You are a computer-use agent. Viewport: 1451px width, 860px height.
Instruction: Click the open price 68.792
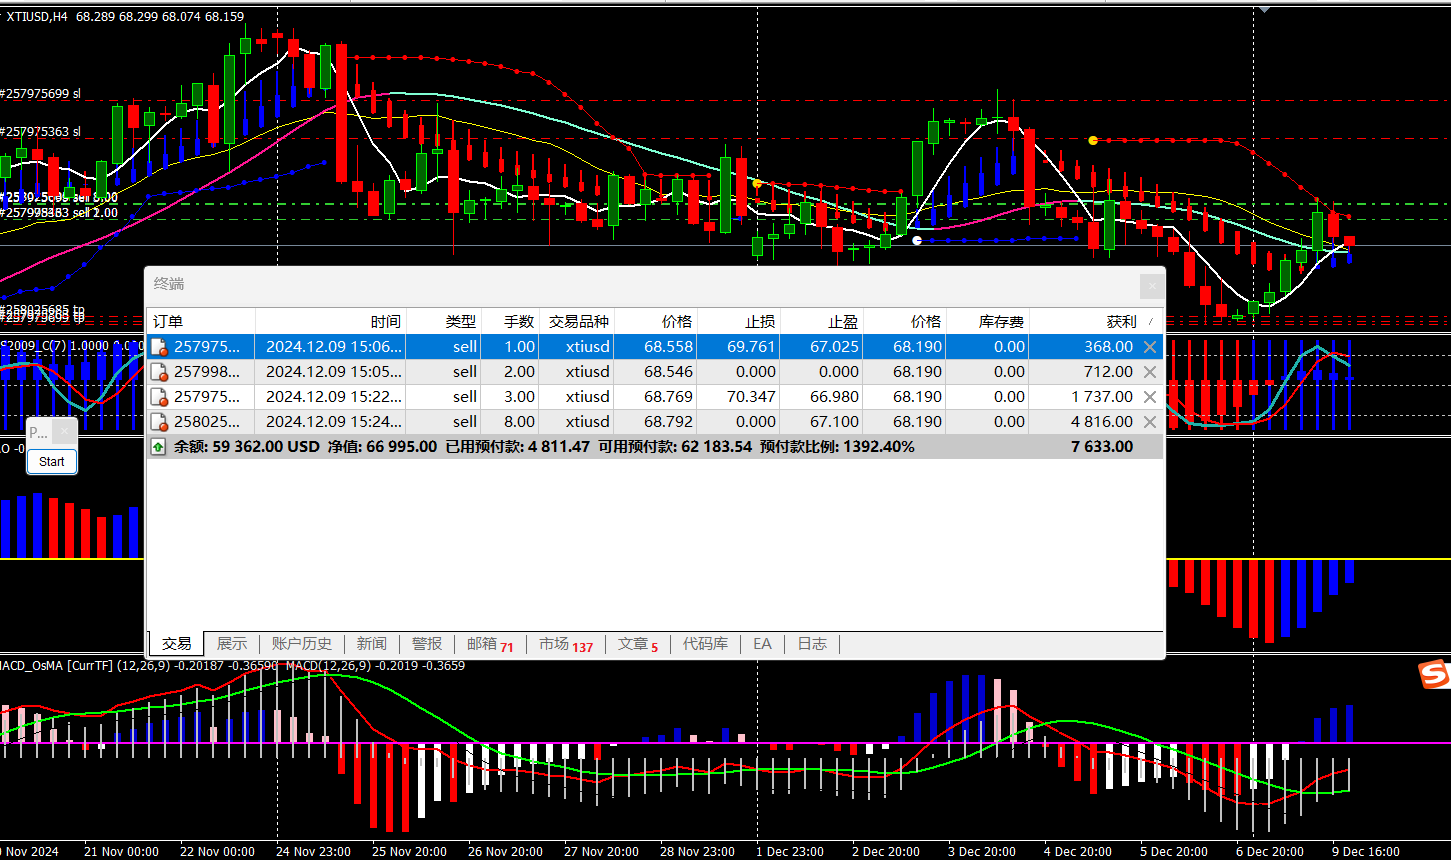[x=668, y=422]
